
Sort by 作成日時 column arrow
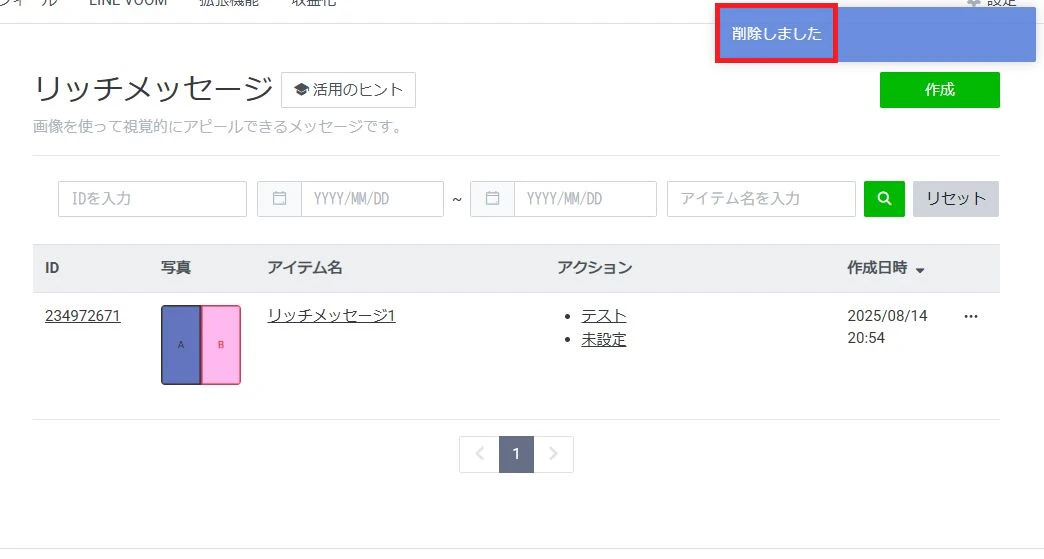920,270
